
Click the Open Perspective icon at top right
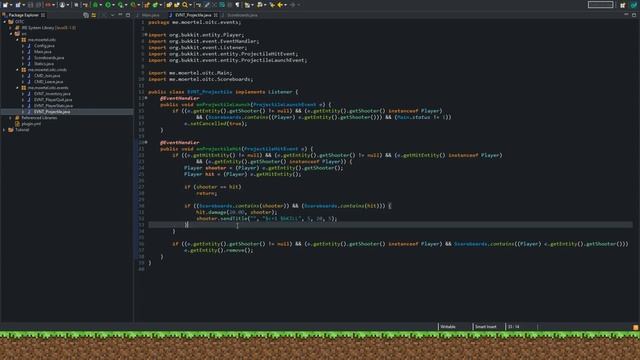tap(622, 5)
